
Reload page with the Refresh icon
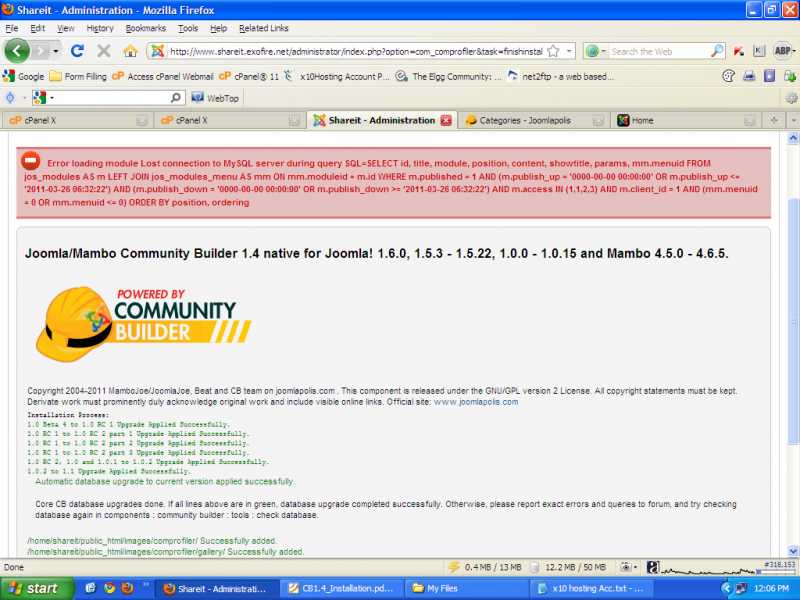point(77,51)
